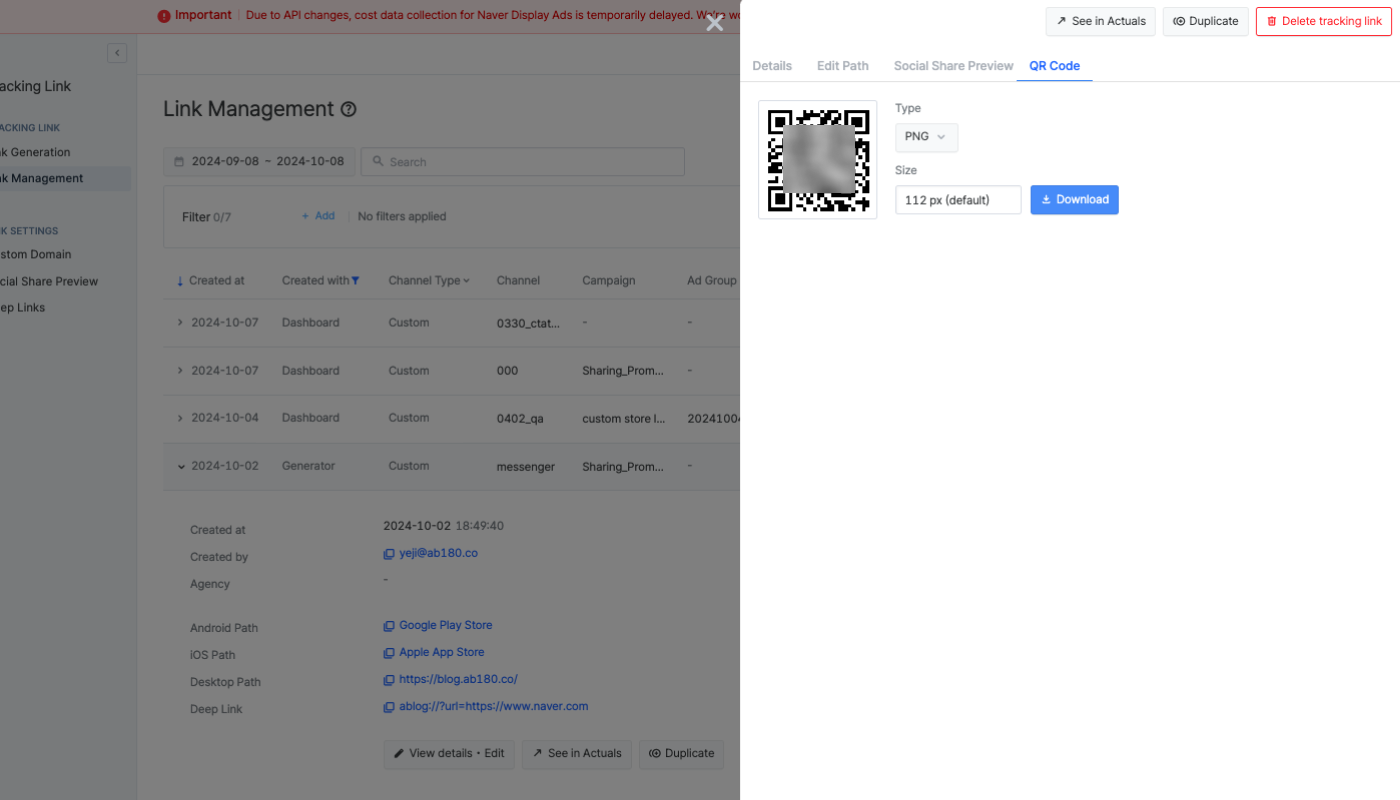The height and width of the screenshot is (800, 1400).
Task: Click the Ad Group column header
Action: pos(712,281)
